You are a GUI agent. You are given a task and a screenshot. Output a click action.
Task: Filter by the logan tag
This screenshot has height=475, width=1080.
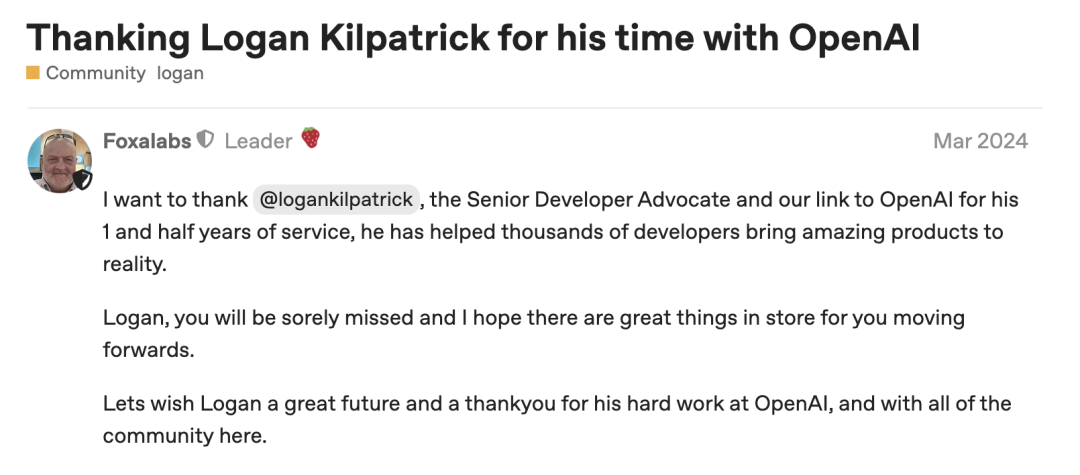point(180,73)
